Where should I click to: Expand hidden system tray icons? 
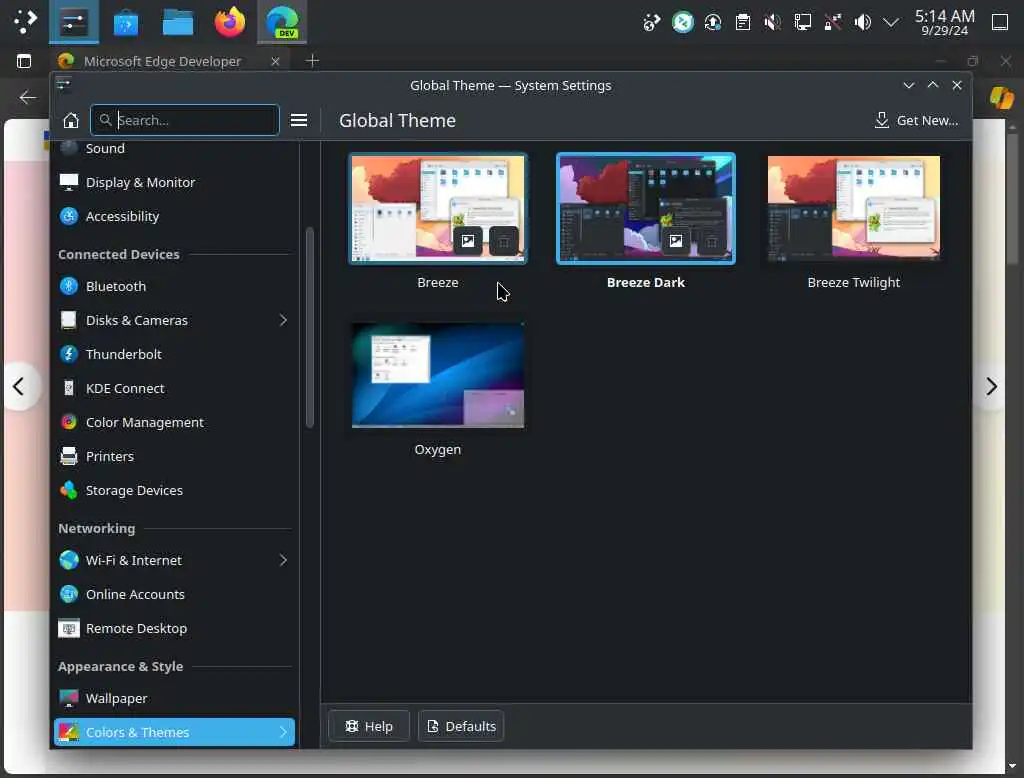(x=891, y=23)
